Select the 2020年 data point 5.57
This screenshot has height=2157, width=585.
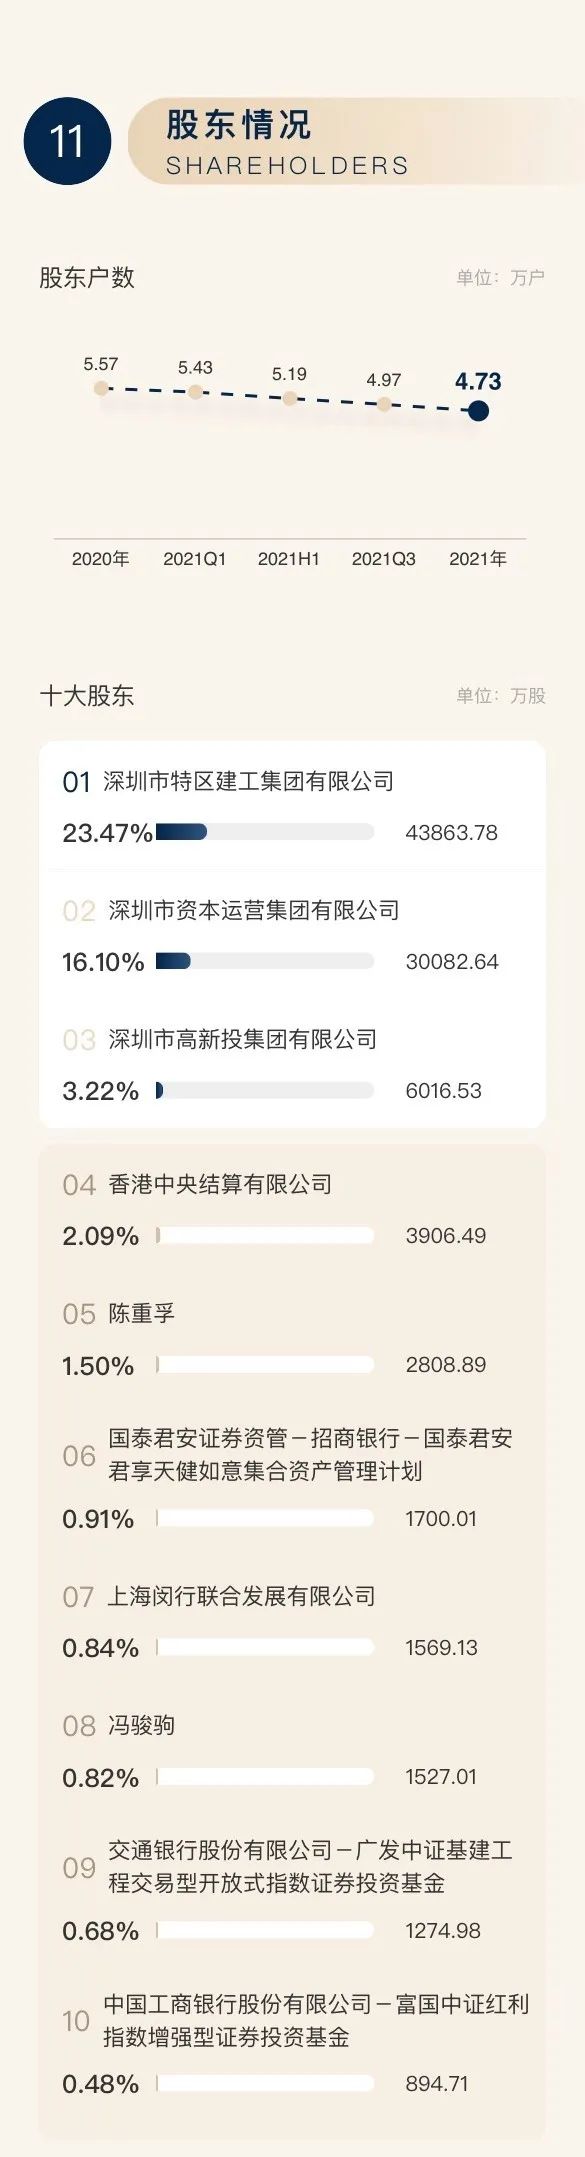coord(101,388)
